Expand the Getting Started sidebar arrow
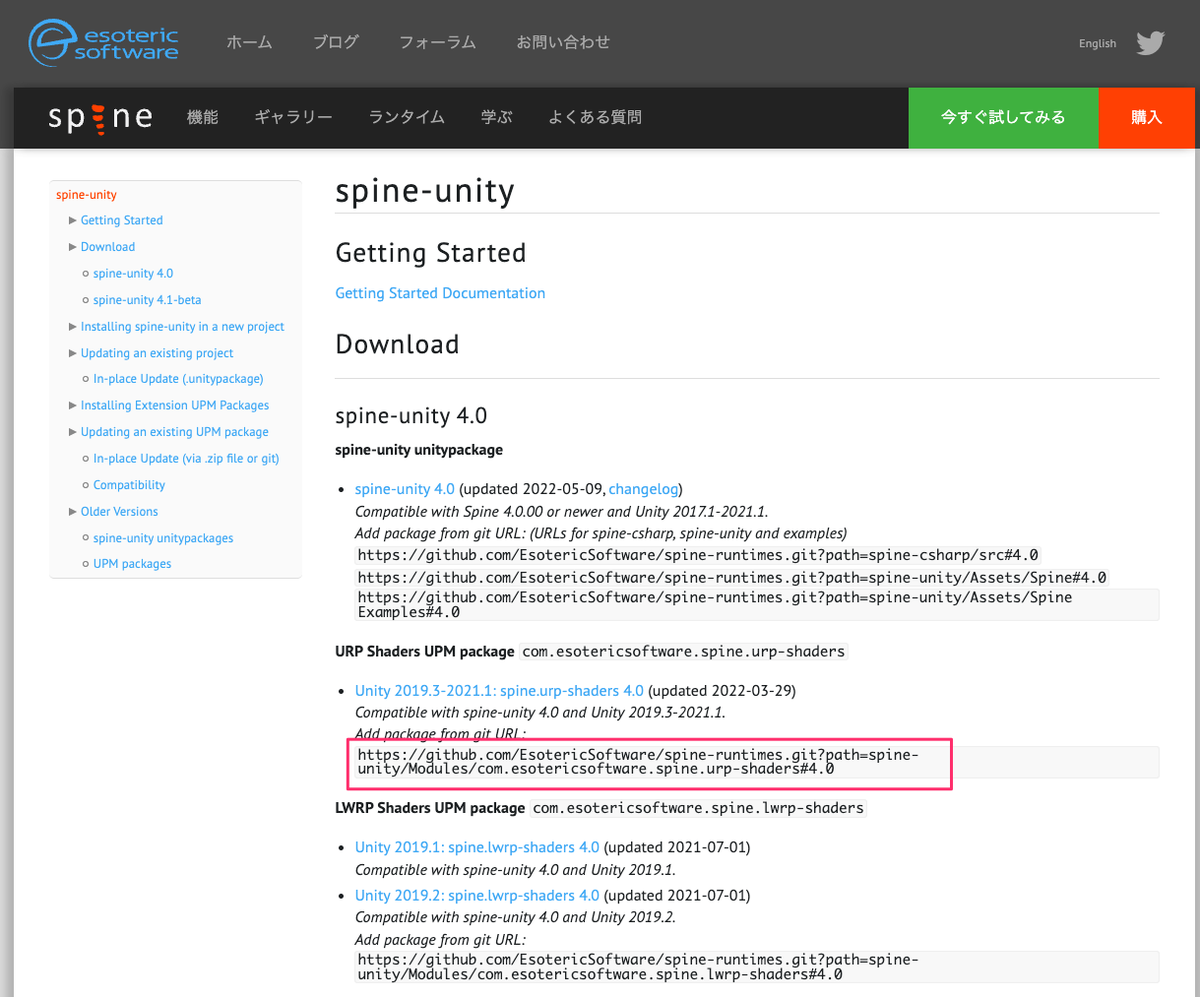 [73, 220]
